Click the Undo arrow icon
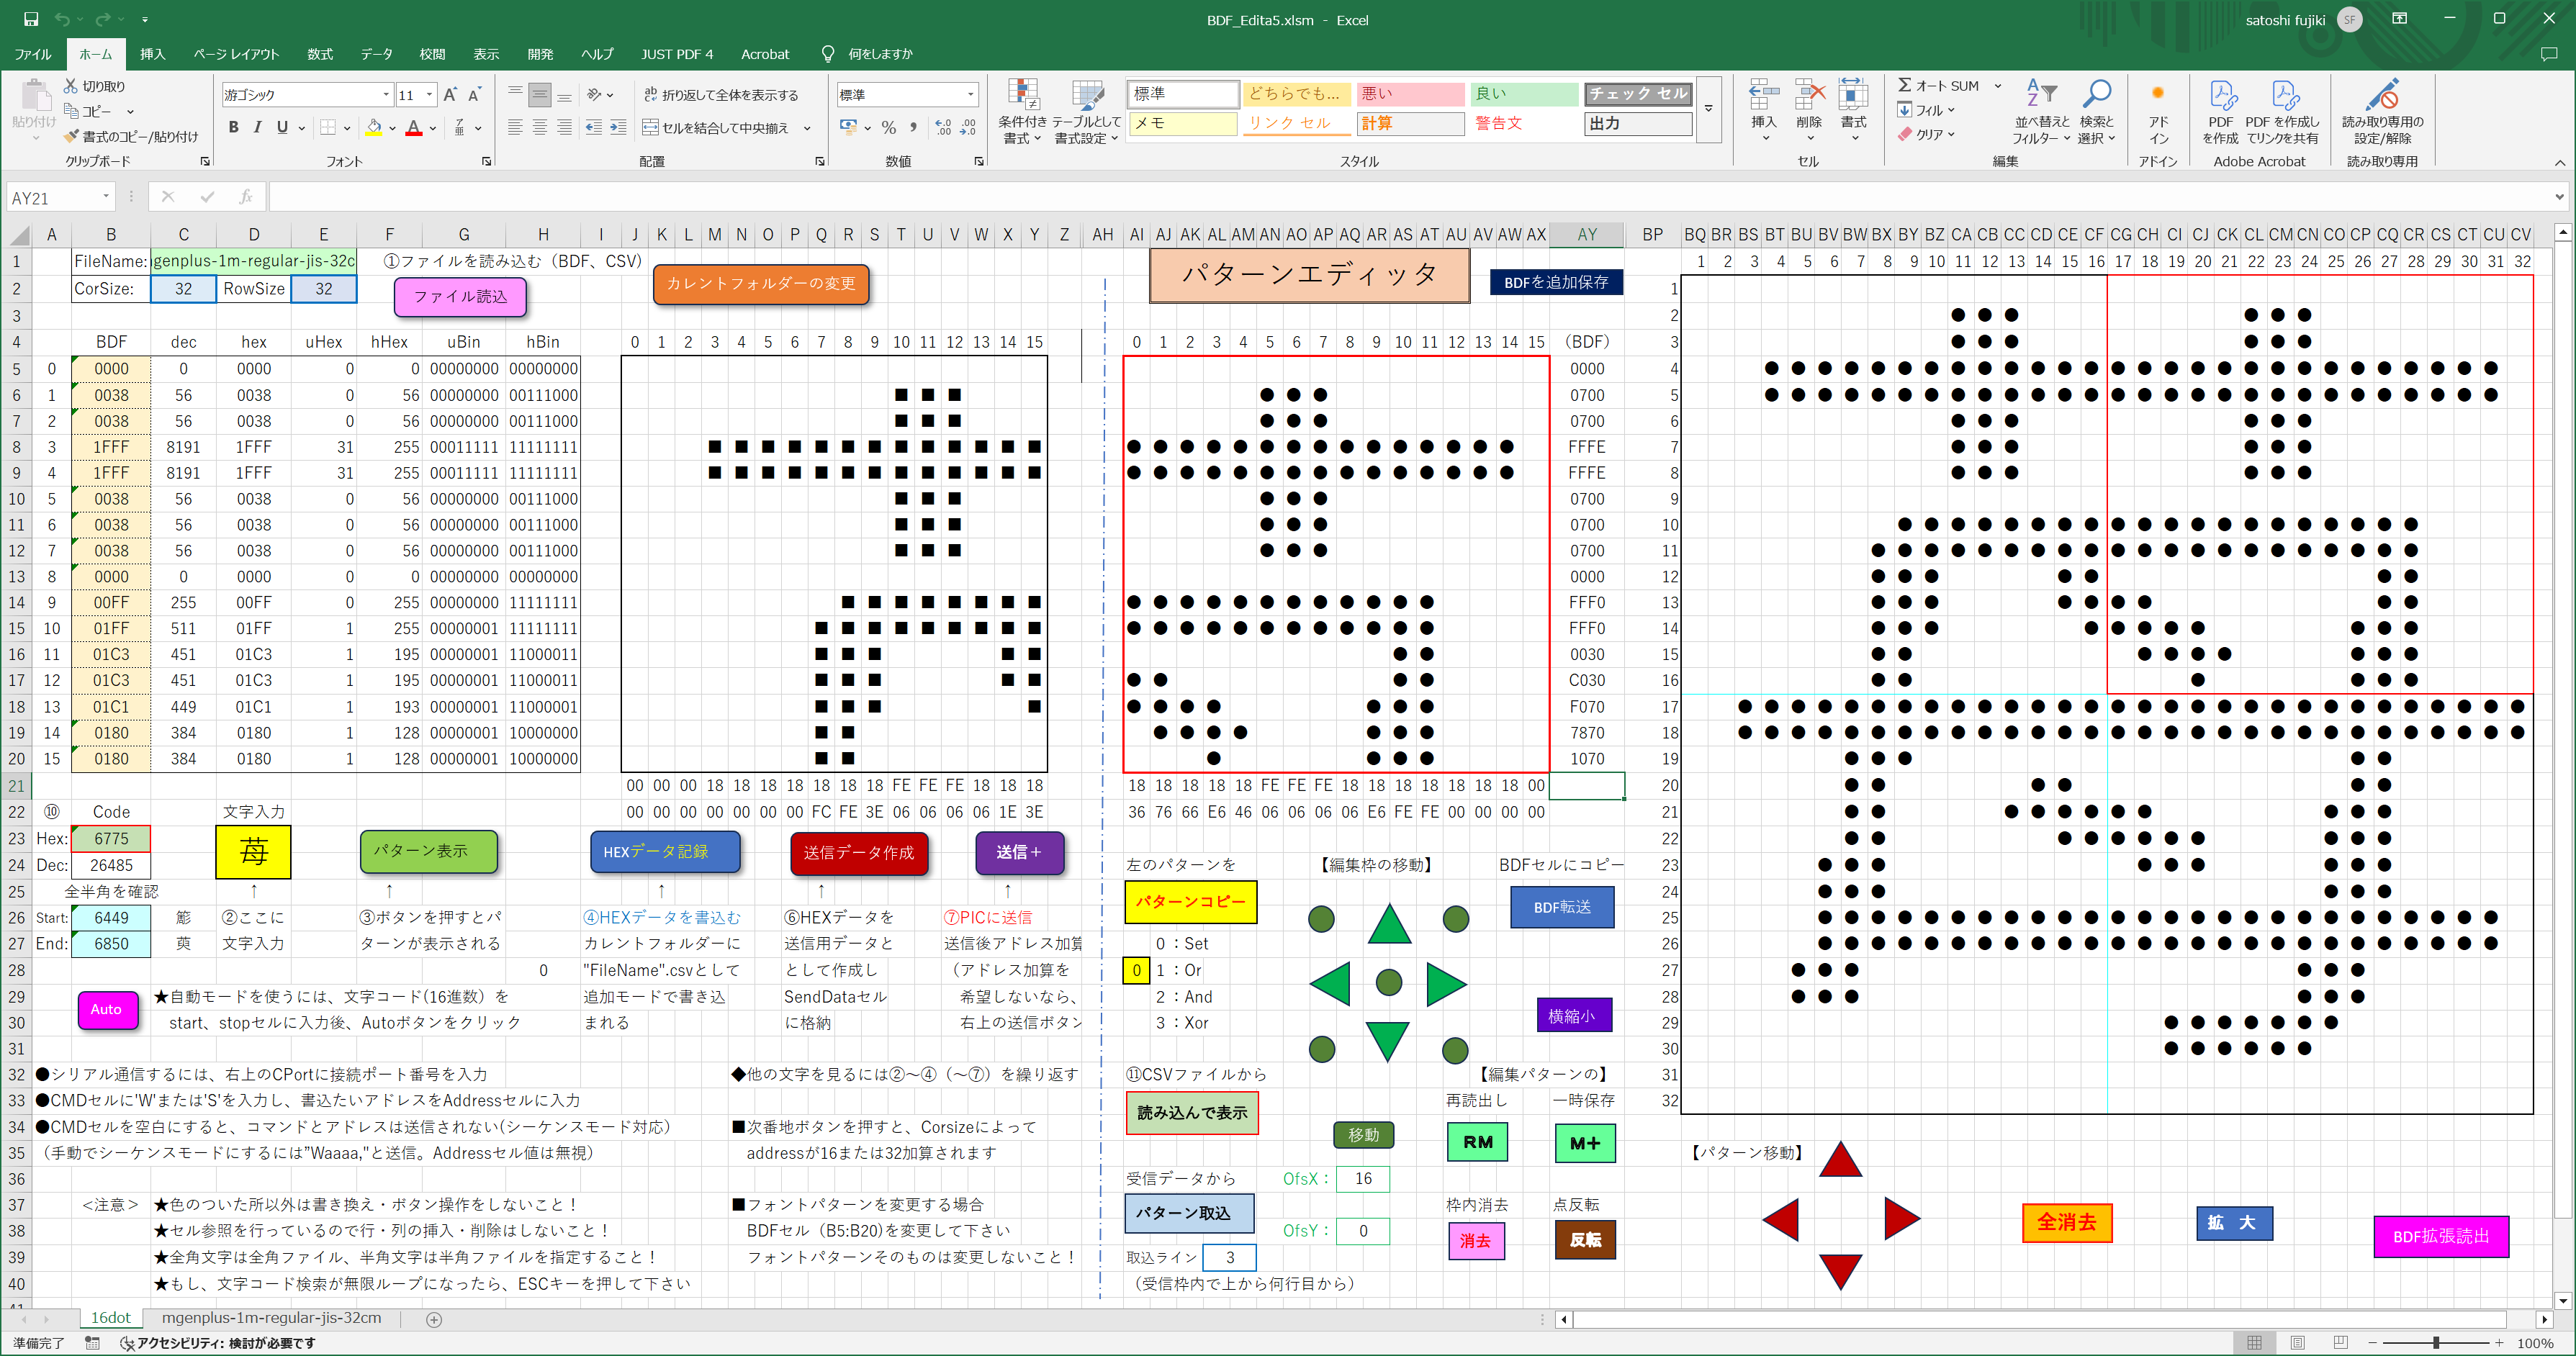Image resolution: width=2576 pixels, height=1356 pixels. point(62,19)
